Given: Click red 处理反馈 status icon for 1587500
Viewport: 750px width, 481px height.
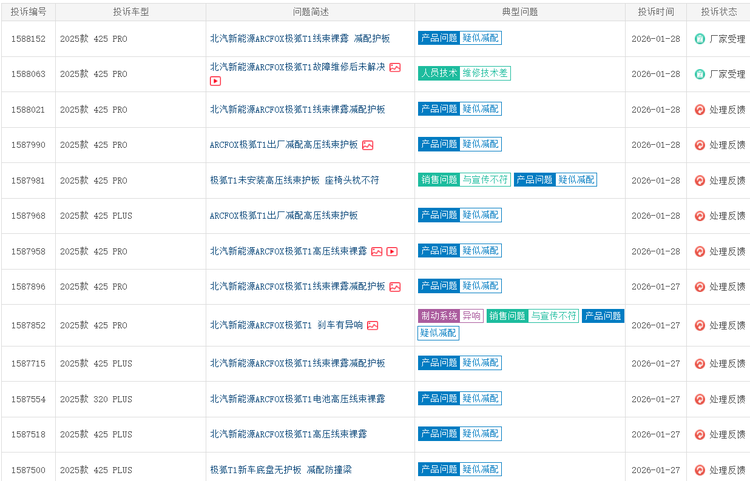Looking at the screenshot, I should pyautogui.click(x=699, y=470).
